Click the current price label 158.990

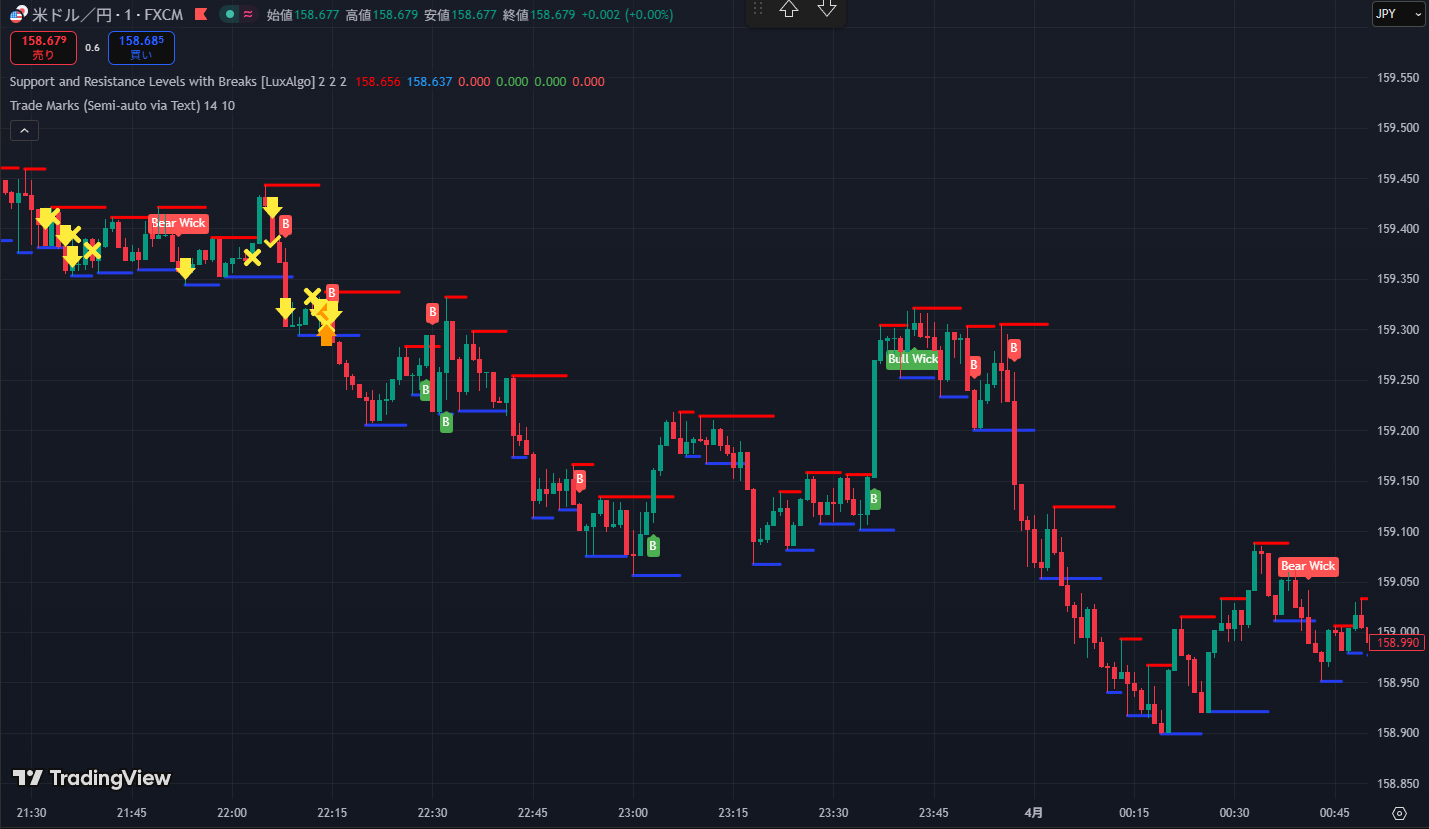click(x=1397, y=643)
